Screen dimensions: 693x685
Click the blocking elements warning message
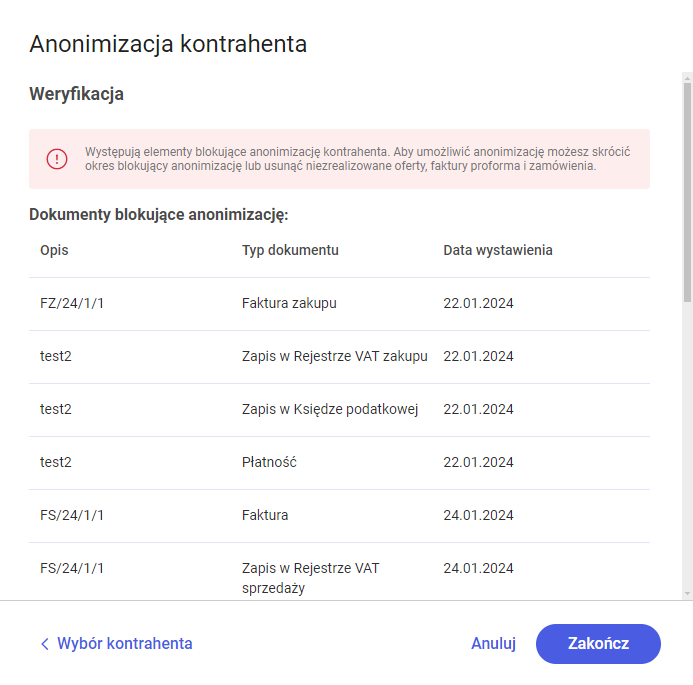tap(356, 159)
